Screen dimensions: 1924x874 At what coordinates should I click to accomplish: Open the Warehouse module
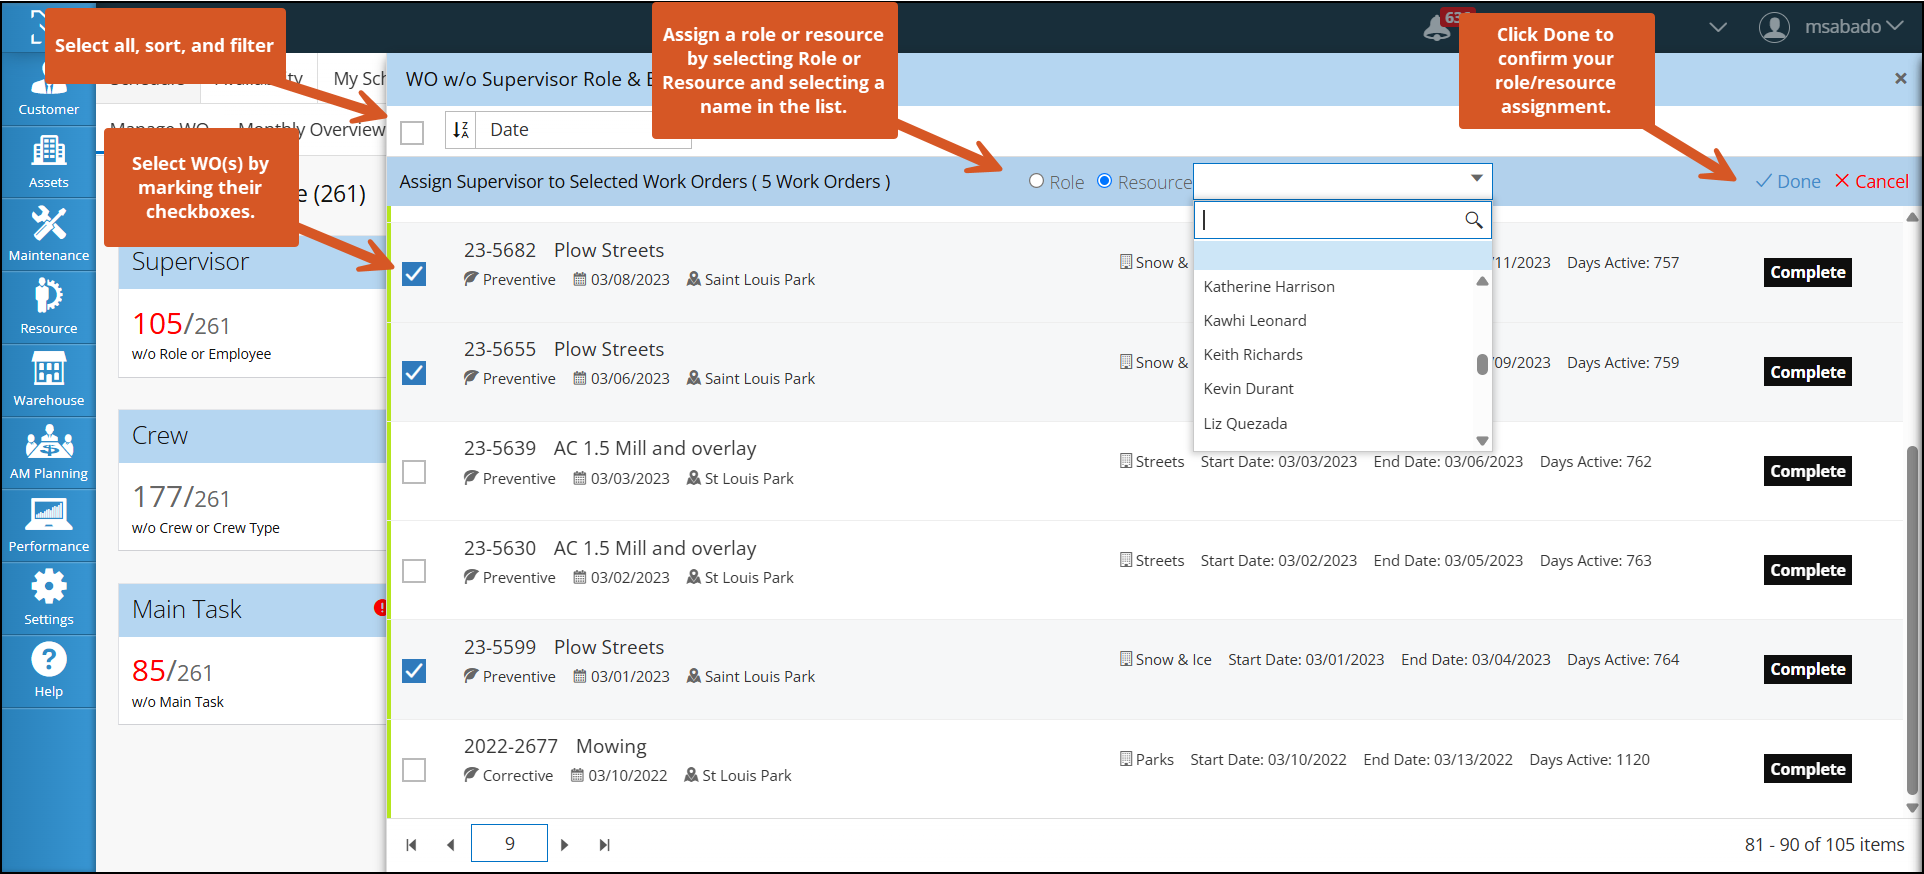tap(48, 379)
